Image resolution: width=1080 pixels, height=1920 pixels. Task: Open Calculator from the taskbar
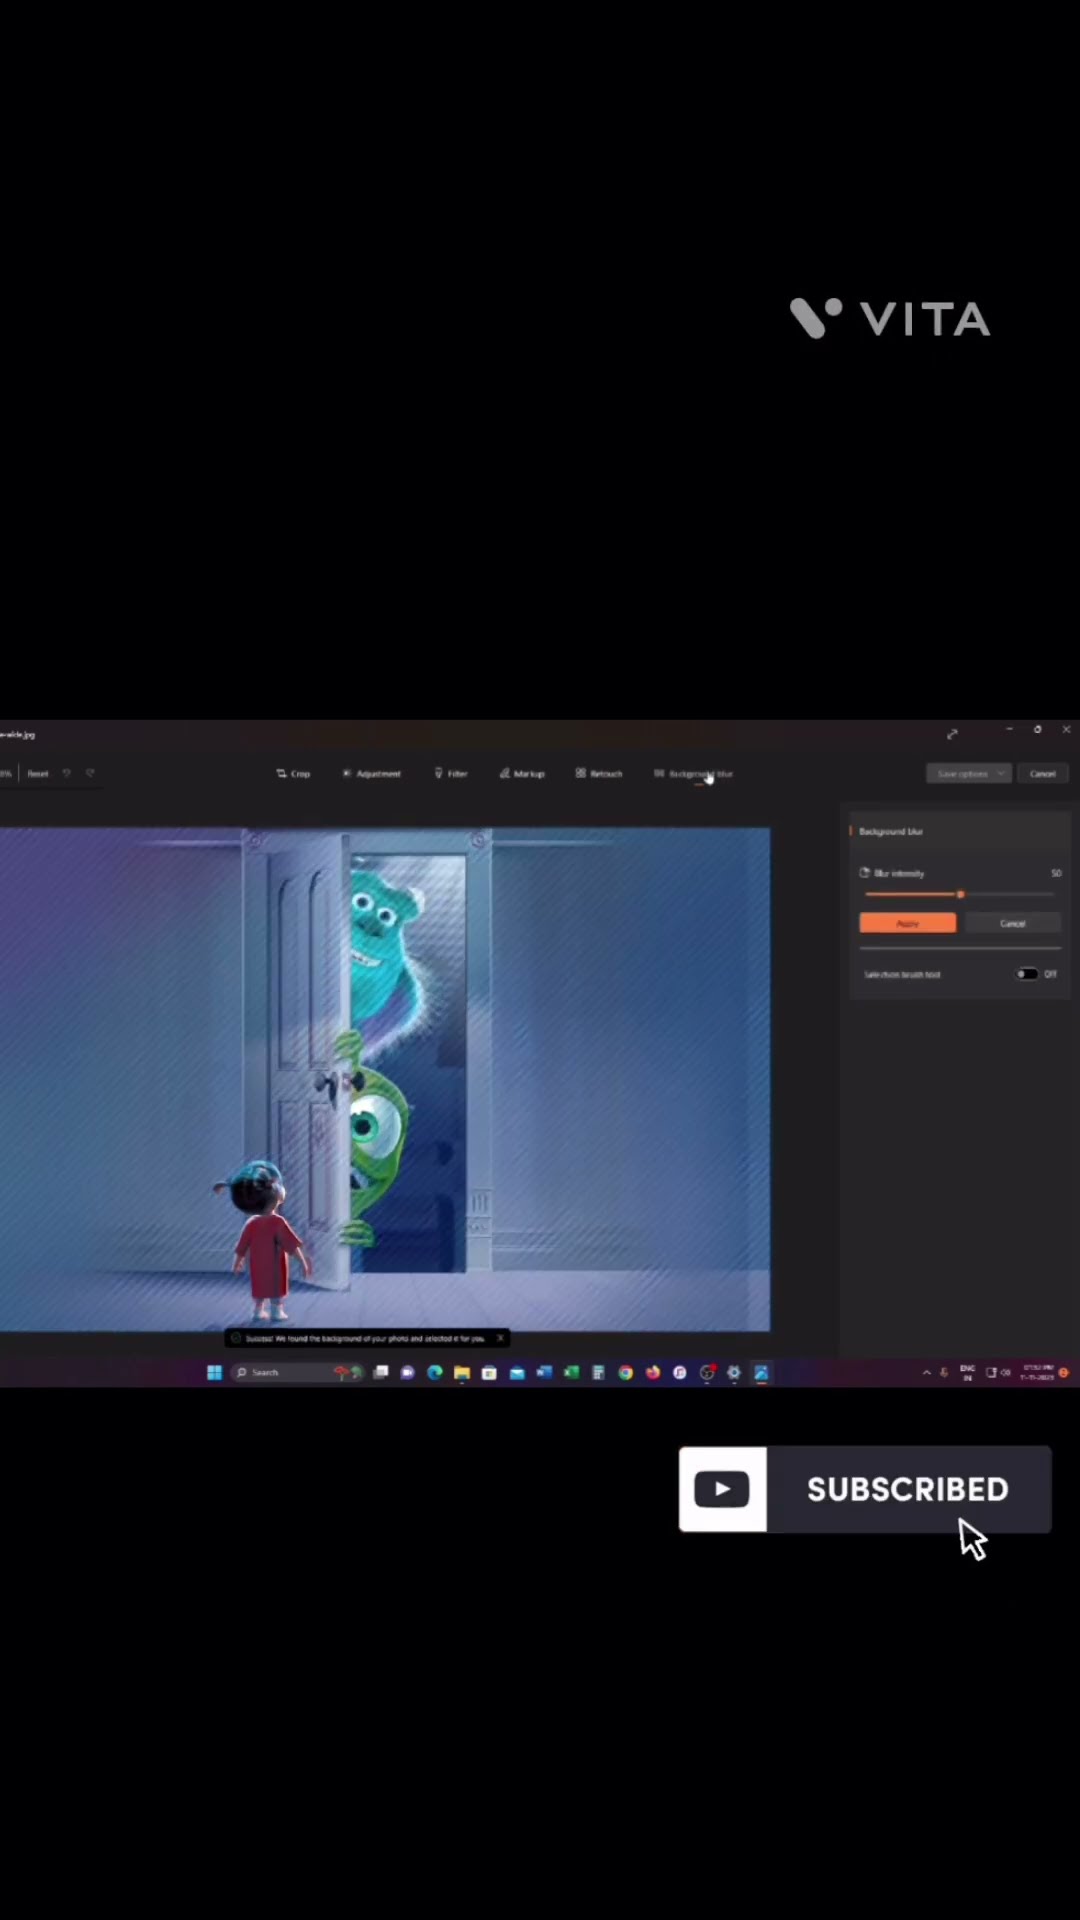(x=598, y=1373)
